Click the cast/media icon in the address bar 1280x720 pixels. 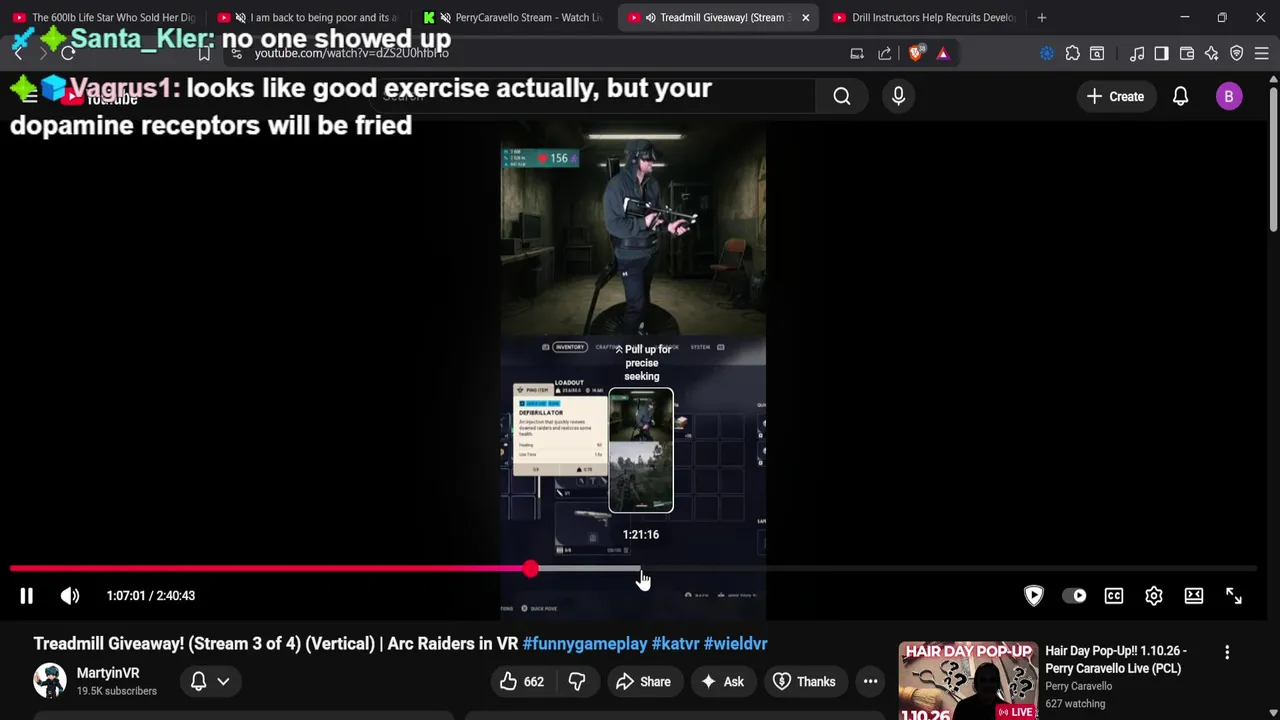857,53
